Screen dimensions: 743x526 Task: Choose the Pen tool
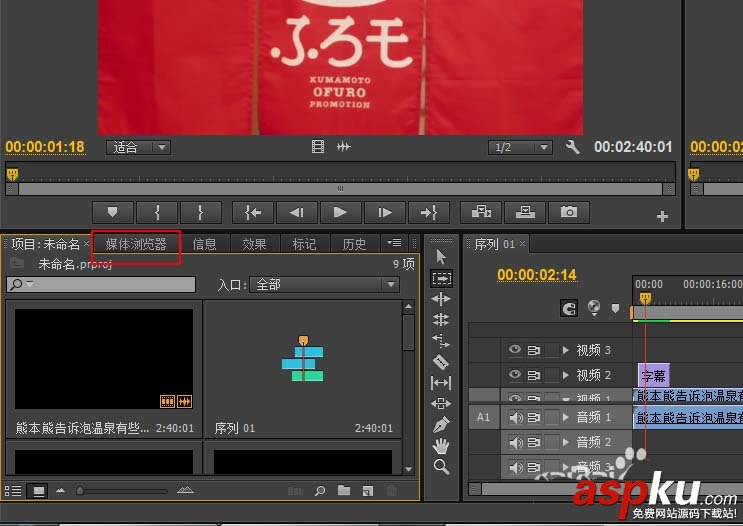click(x=441, y=425)
